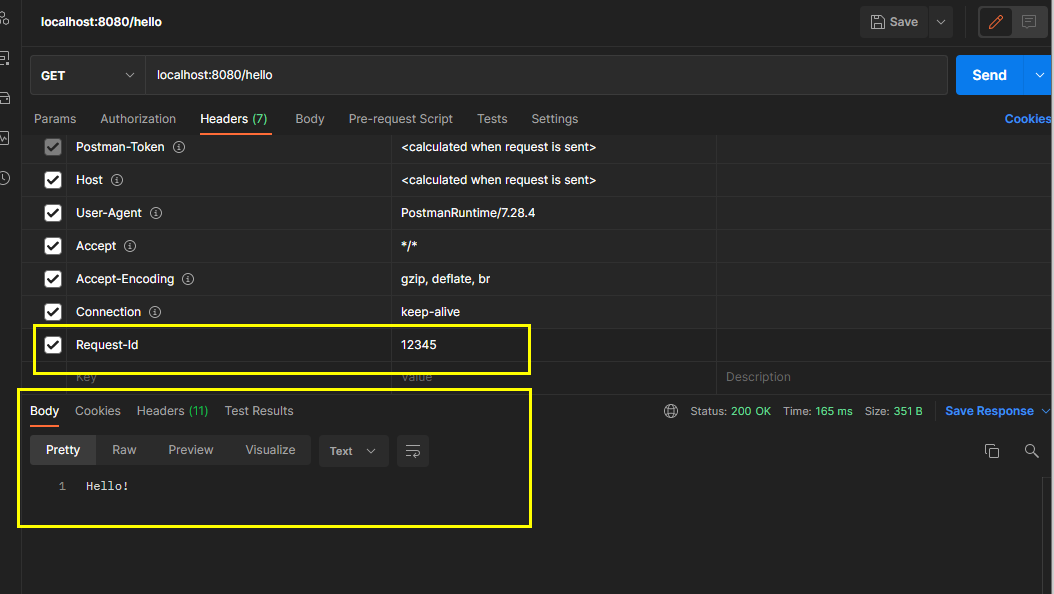Switch to the Authorization tab

click(x=138, y=119)
